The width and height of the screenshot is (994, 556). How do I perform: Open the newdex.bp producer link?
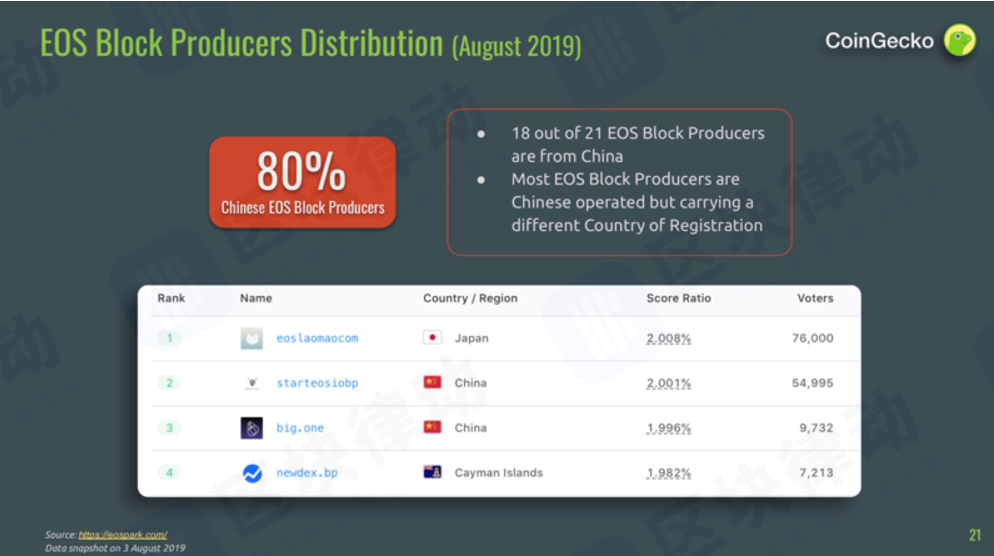(307, 473)
